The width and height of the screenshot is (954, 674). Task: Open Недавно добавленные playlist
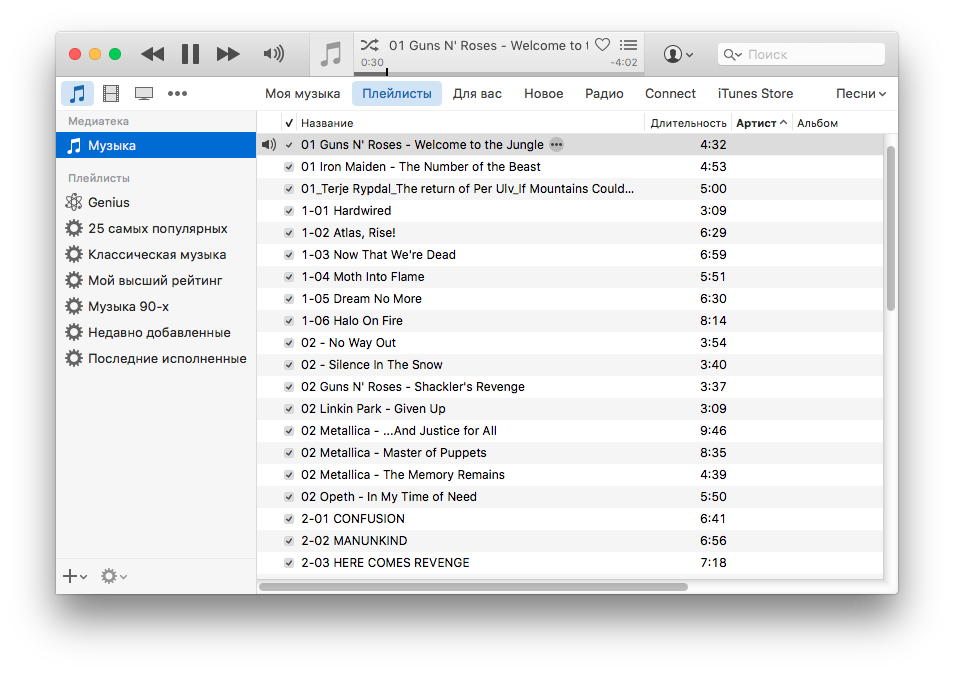point(156,333)
